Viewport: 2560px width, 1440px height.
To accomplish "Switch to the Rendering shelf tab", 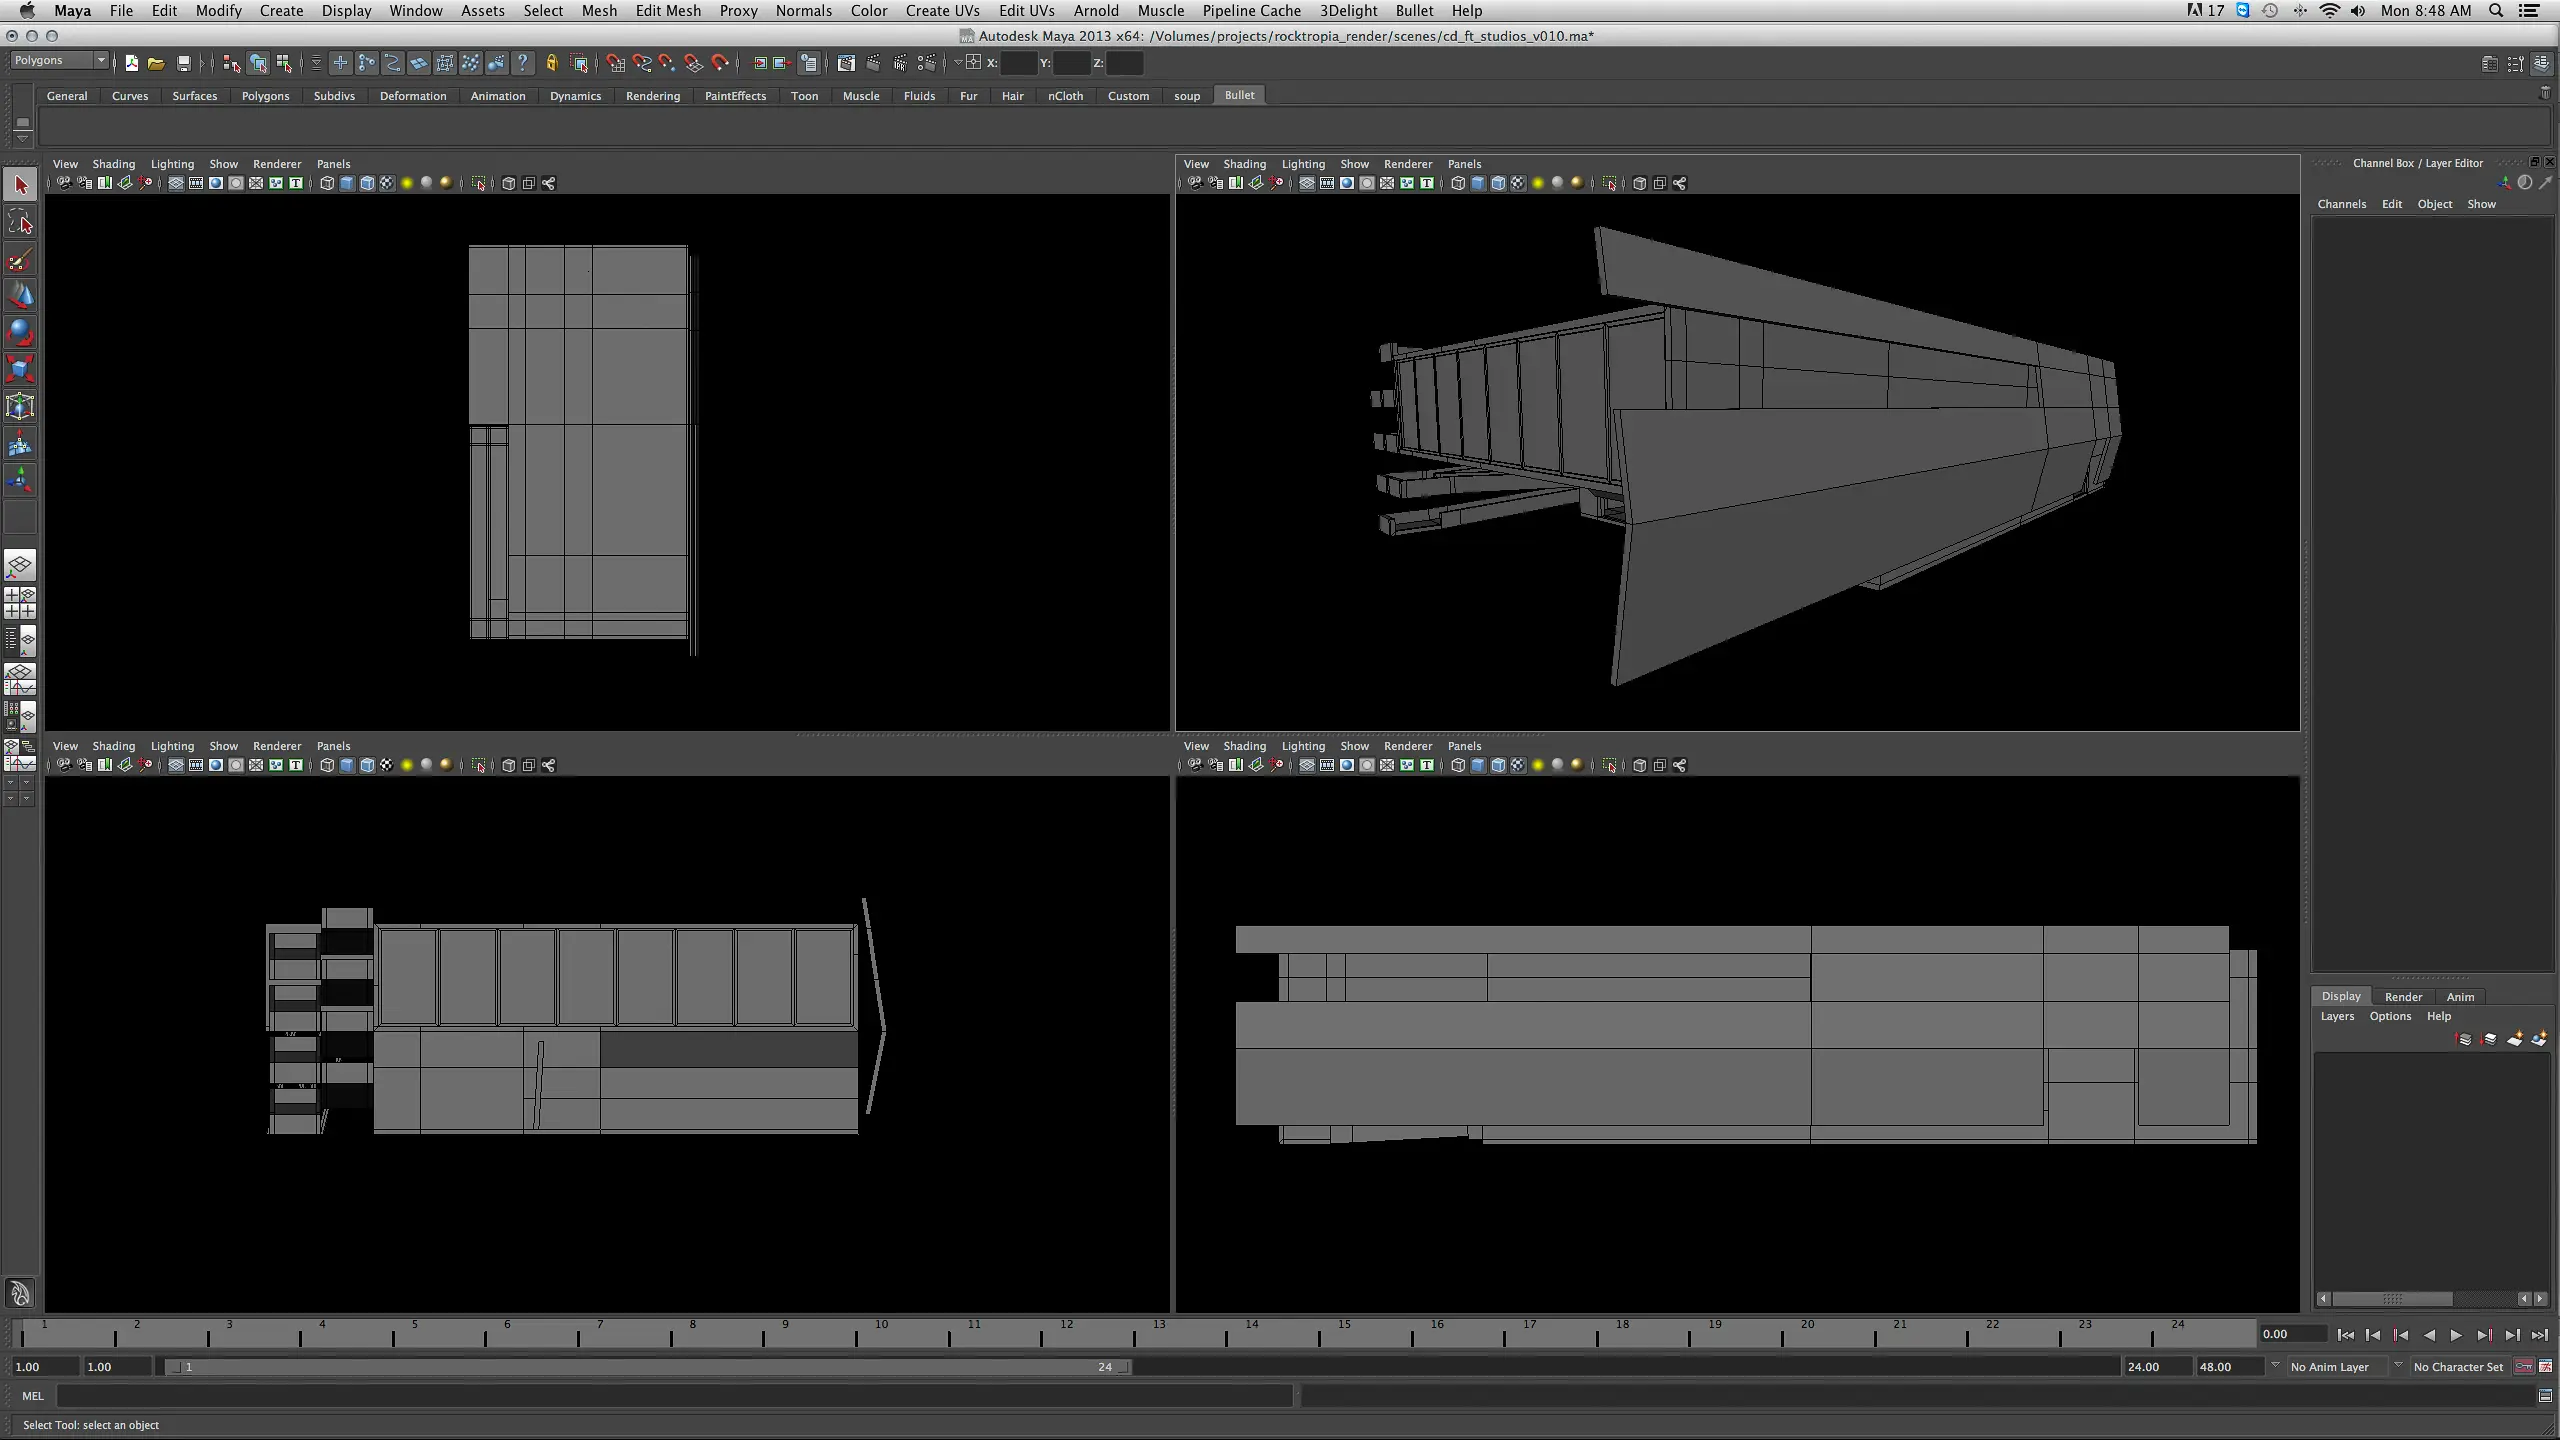I will 653,96.
